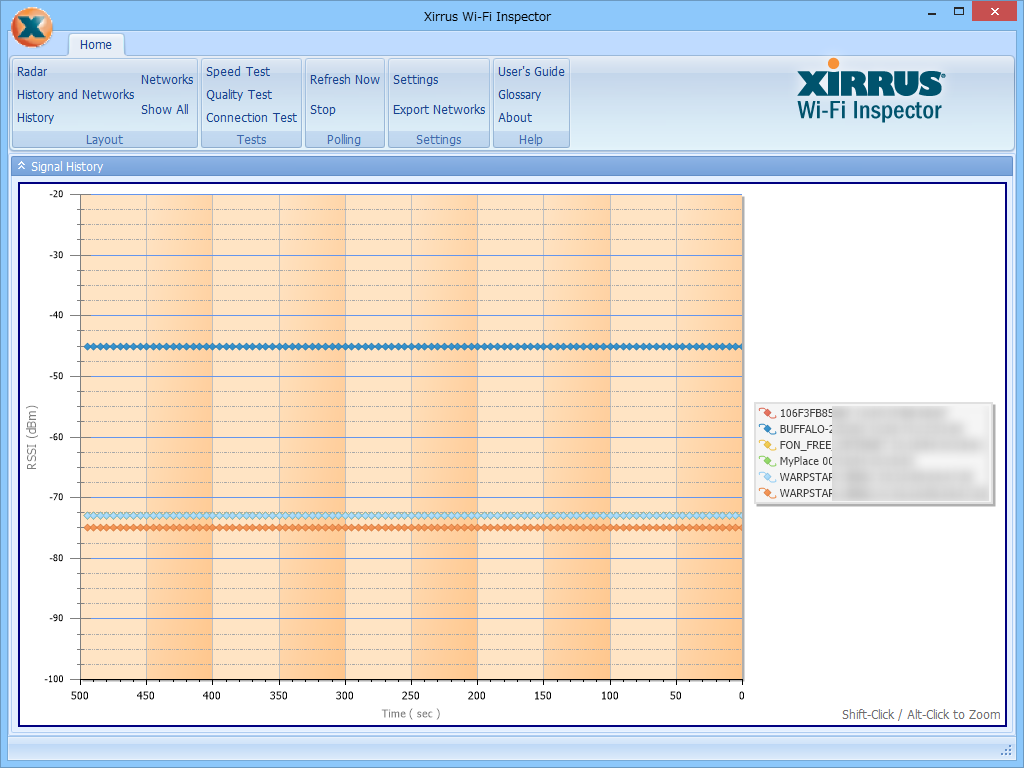Switch to the Home ribbon tab
The image size is (1024, 768).
coord(96,45)
